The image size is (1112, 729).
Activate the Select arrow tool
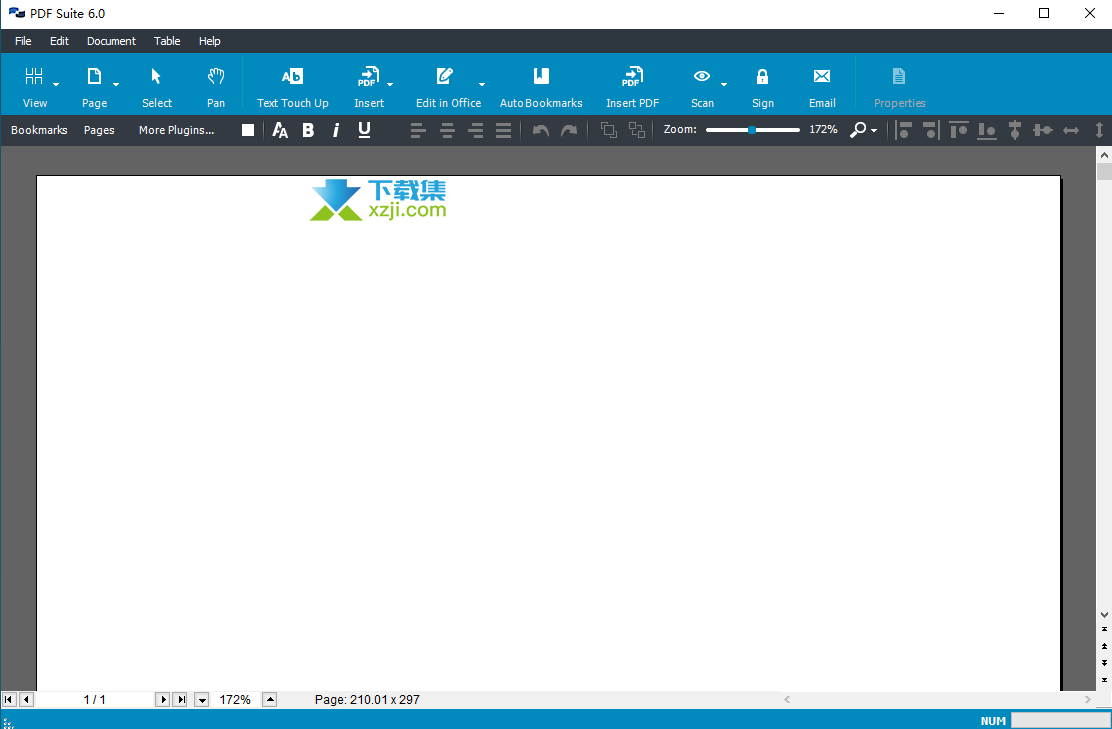pos(157,87)
